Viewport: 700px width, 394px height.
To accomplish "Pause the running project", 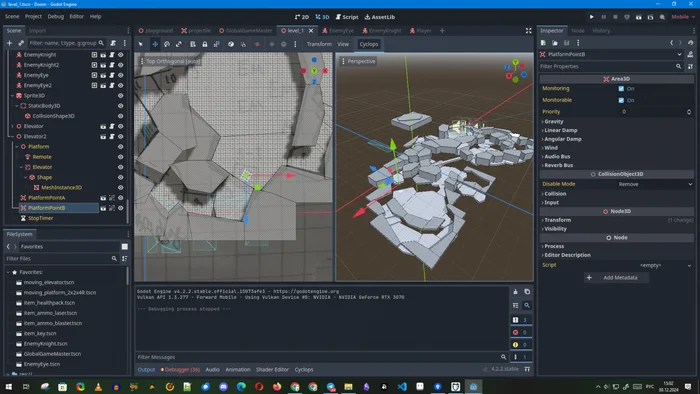I will [604, 17].
